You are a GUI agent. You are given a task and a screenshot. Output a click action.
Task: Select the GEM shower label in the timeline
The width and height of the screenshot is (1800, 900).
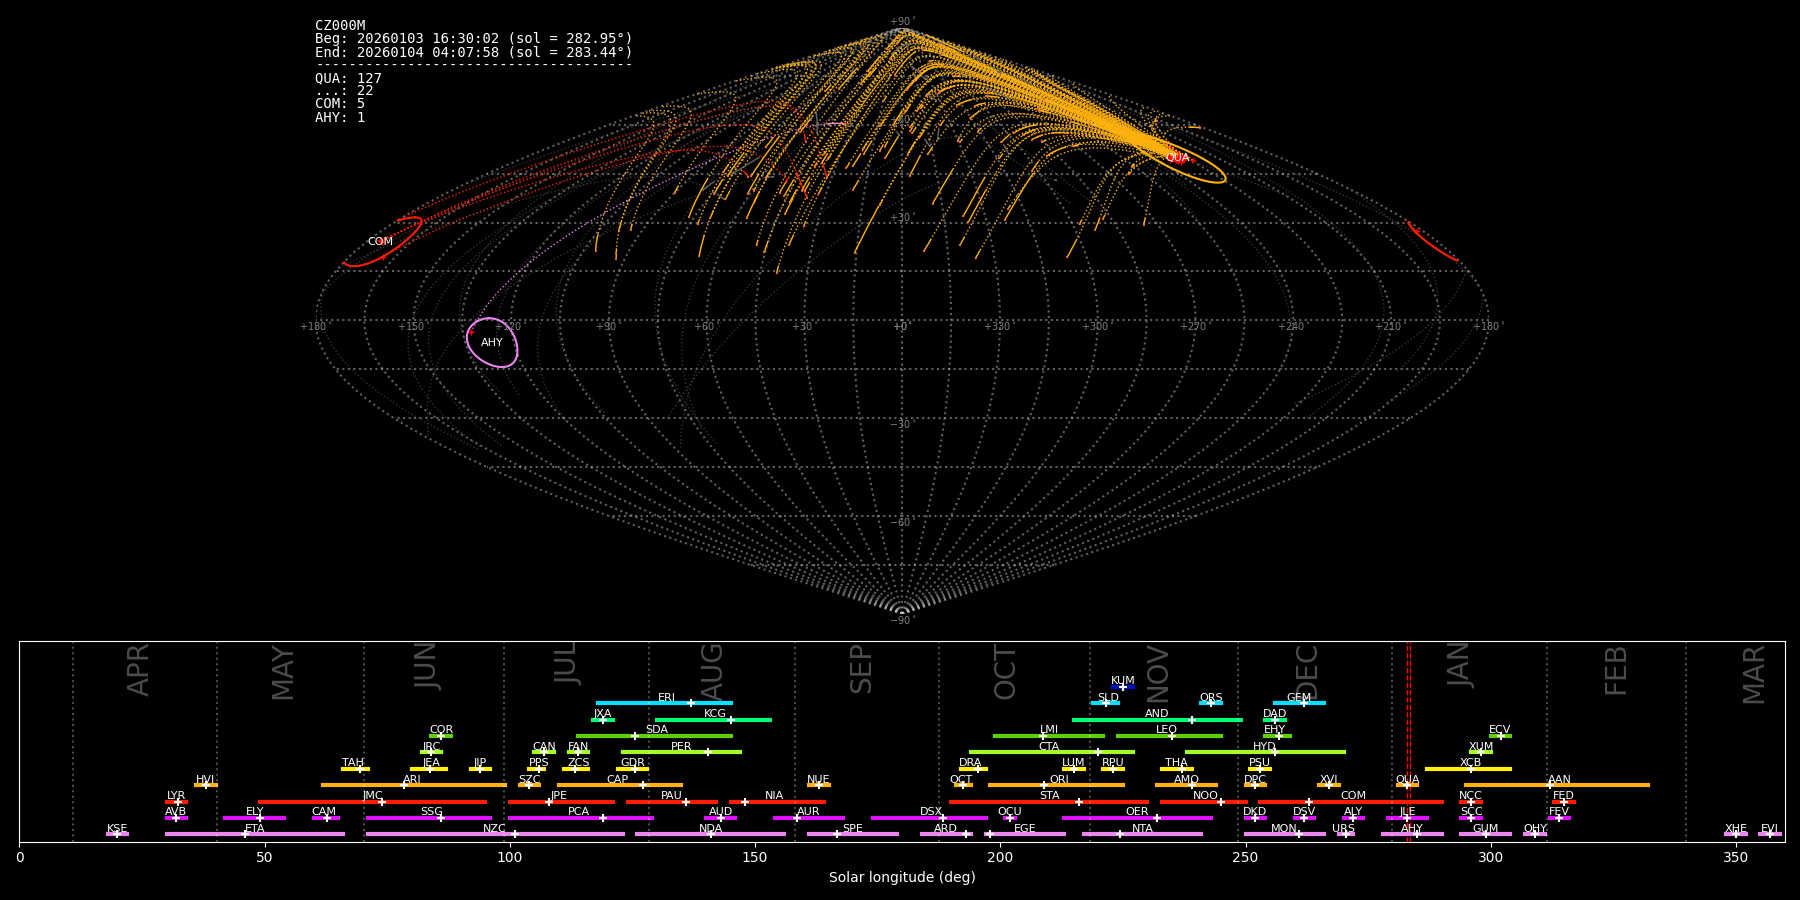(1299, 698)
